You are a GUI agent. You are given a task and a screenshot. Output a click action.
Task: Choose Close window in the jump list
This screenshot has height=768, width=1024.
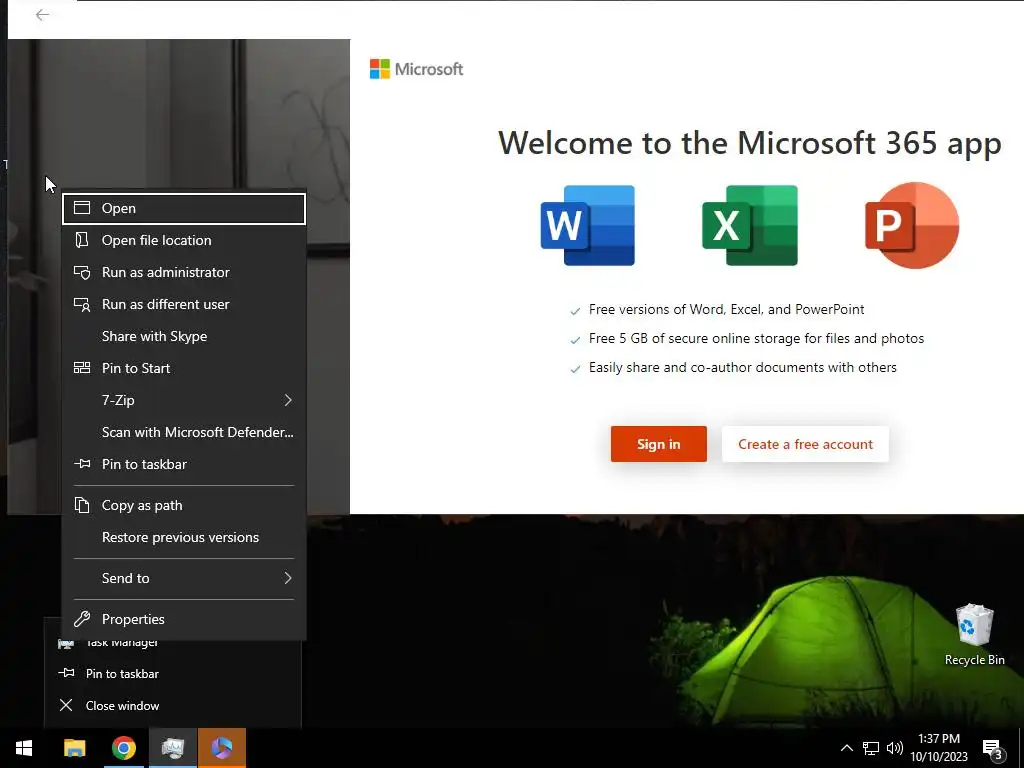172,706
